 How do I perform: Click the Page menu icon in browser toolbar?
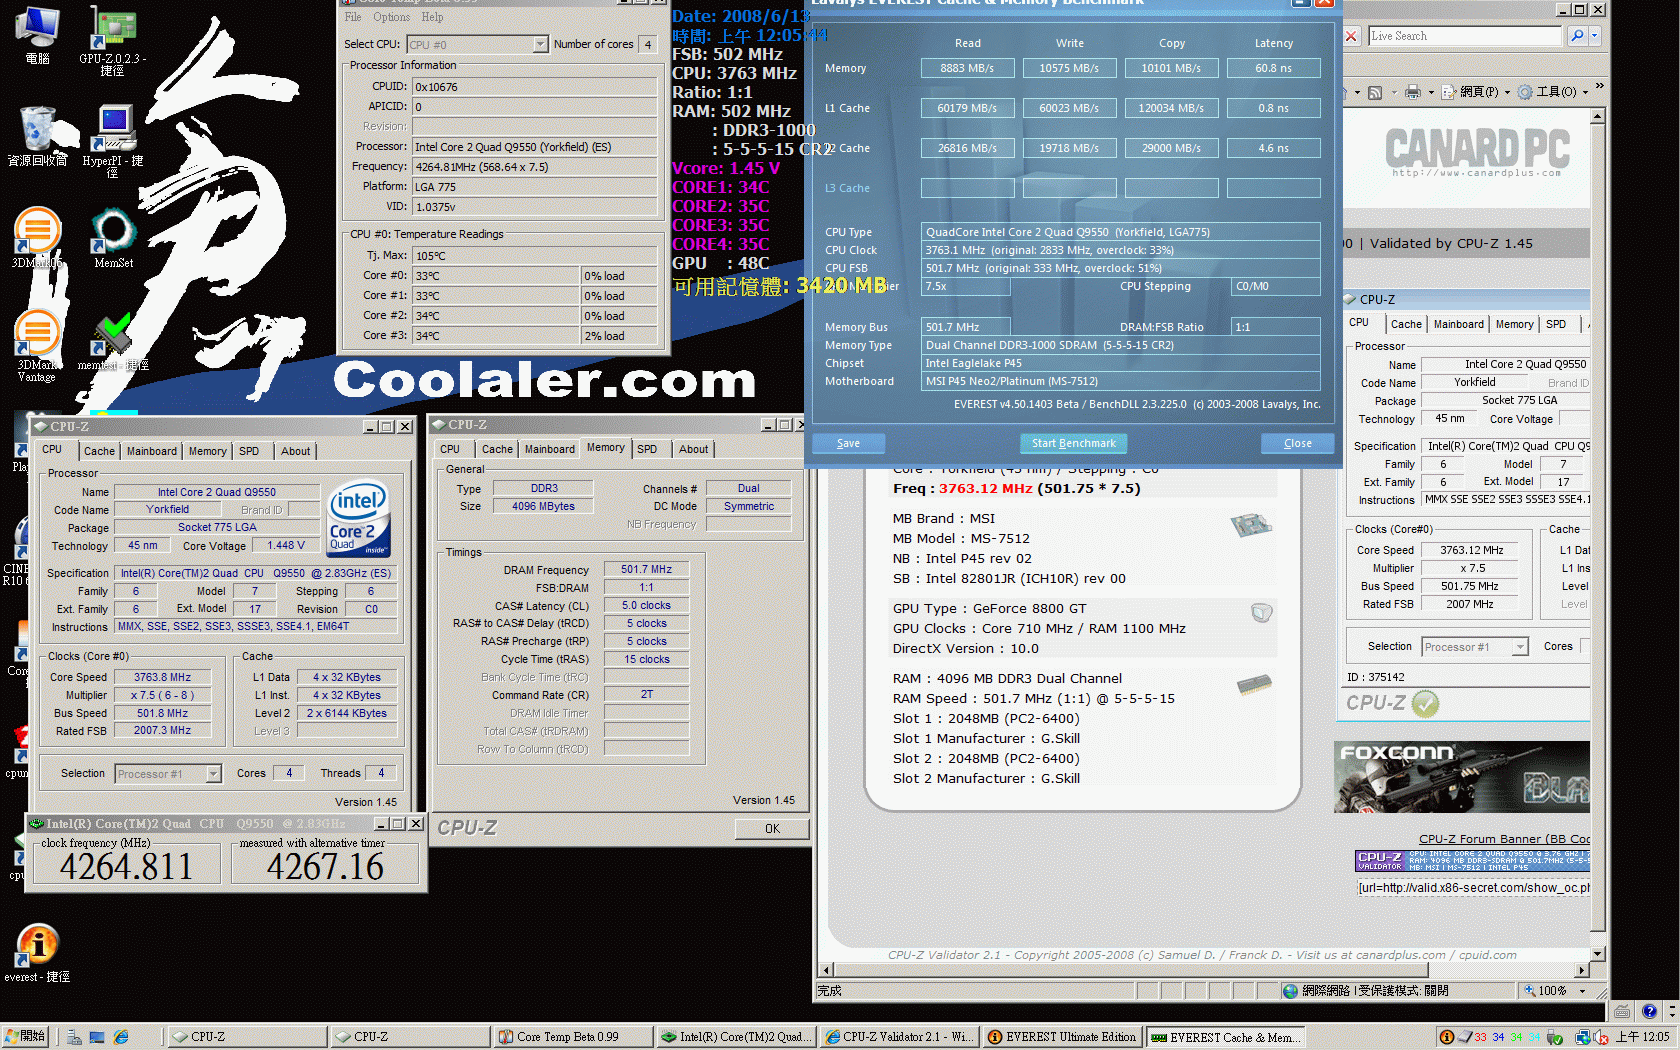1450,92
